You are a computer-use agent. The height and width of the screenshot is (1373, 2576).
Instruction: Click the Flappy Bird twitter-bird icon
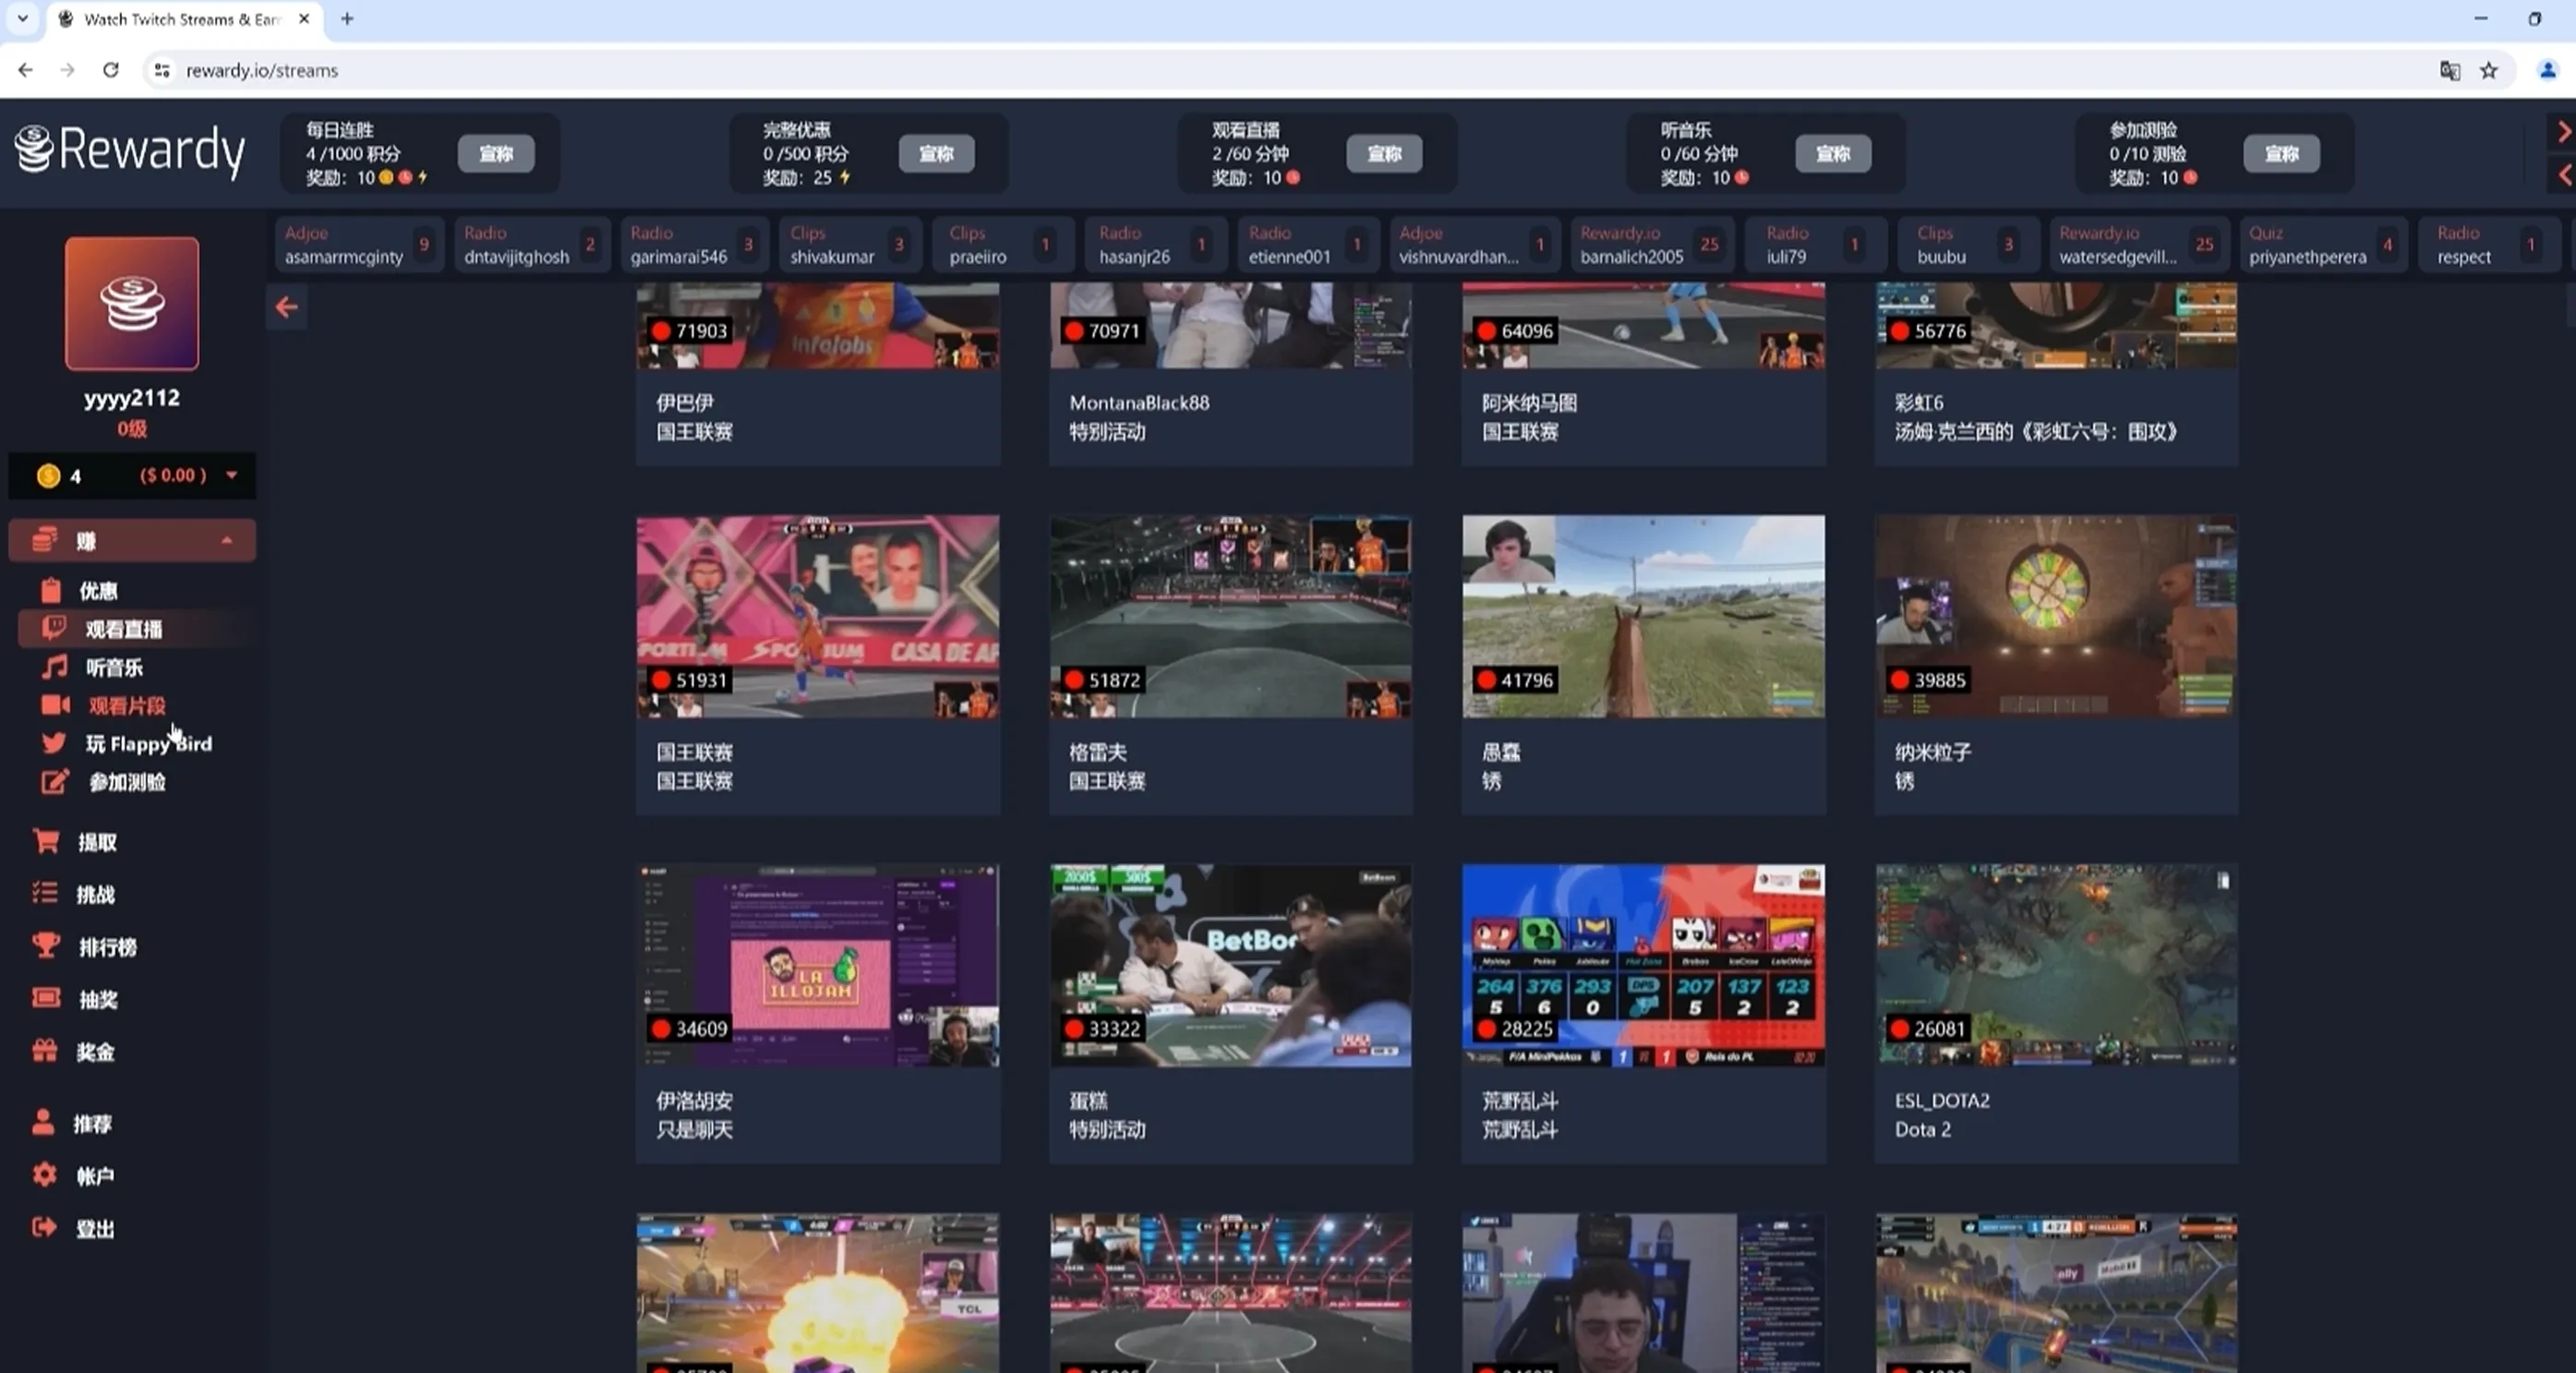54,743
